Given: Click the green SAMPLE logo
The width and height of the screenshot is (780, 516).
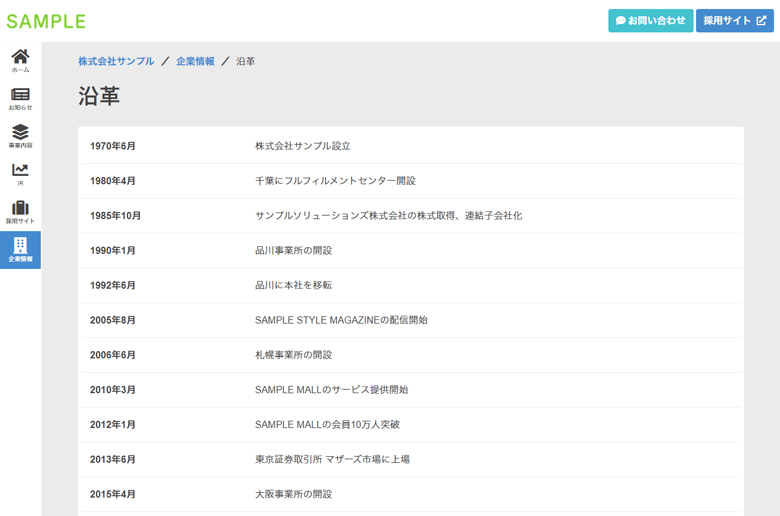Looking at the screenshot, I should point(46,21).
